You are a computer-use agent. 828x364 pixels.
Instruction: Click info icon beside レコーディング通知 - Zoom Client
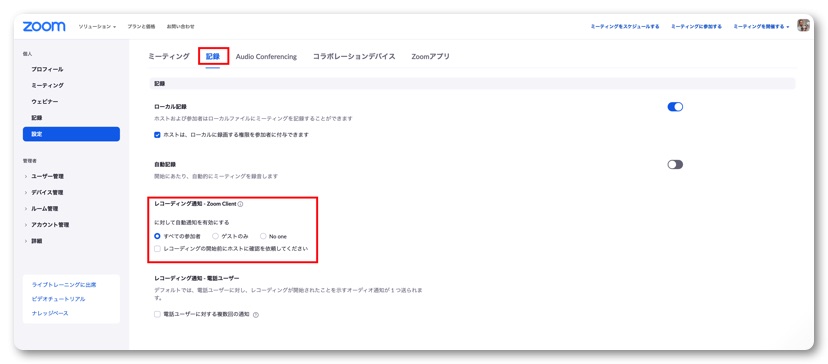[x=240, y=204]
